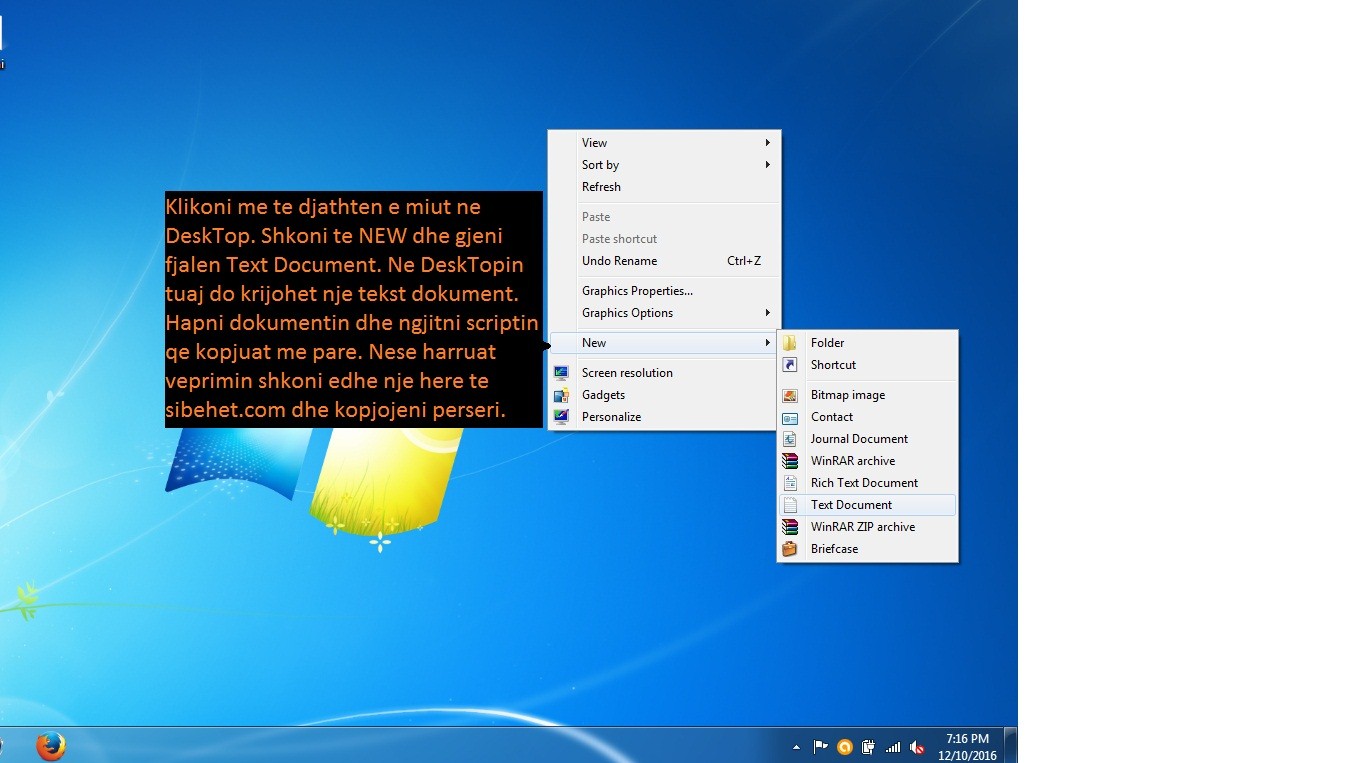
Task: Create a new Journal Document
Action: [x=867, y=439]
